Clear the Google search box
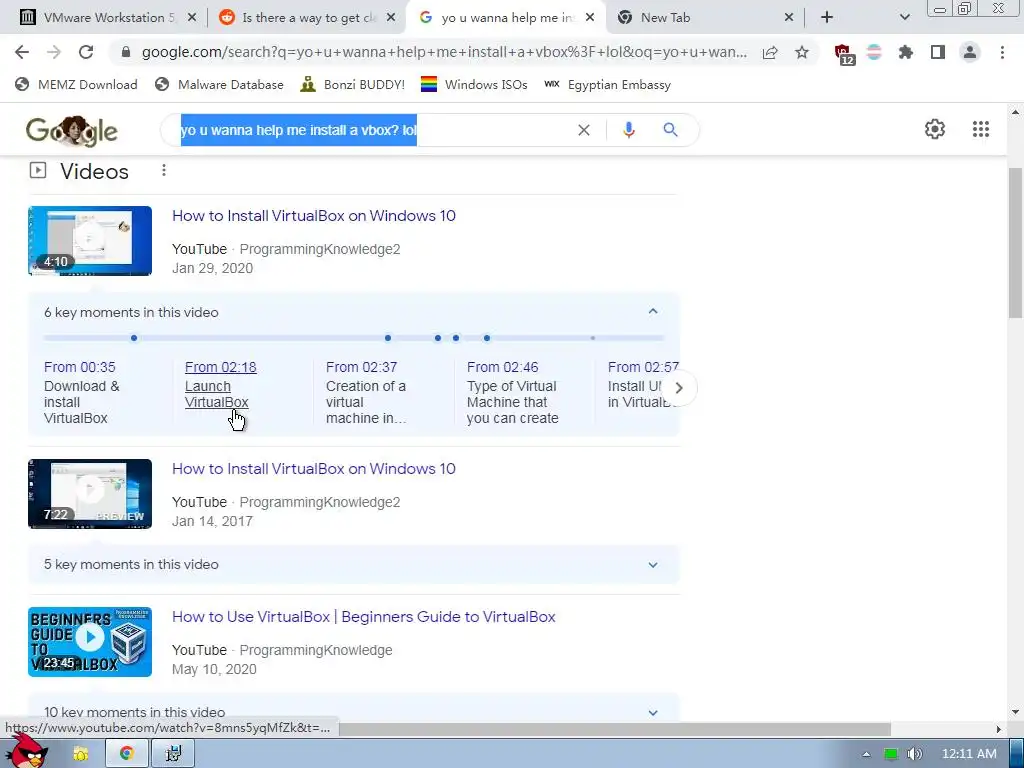This screenshot has height=768, width=1024. (584, 130)
